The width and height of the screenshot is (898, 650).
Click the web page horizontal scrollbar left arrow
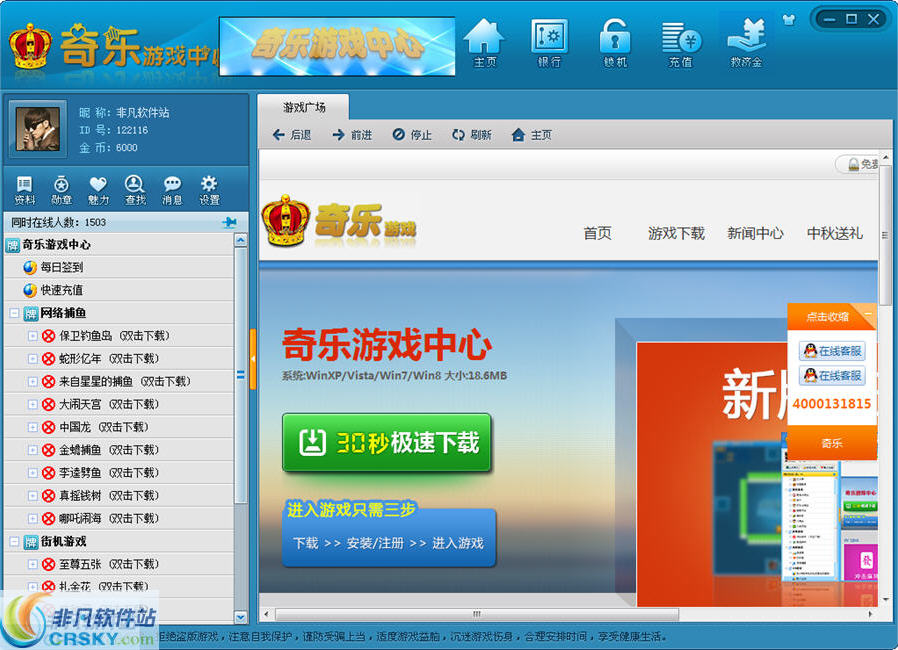pyautogui.click(x=266, y=614)
